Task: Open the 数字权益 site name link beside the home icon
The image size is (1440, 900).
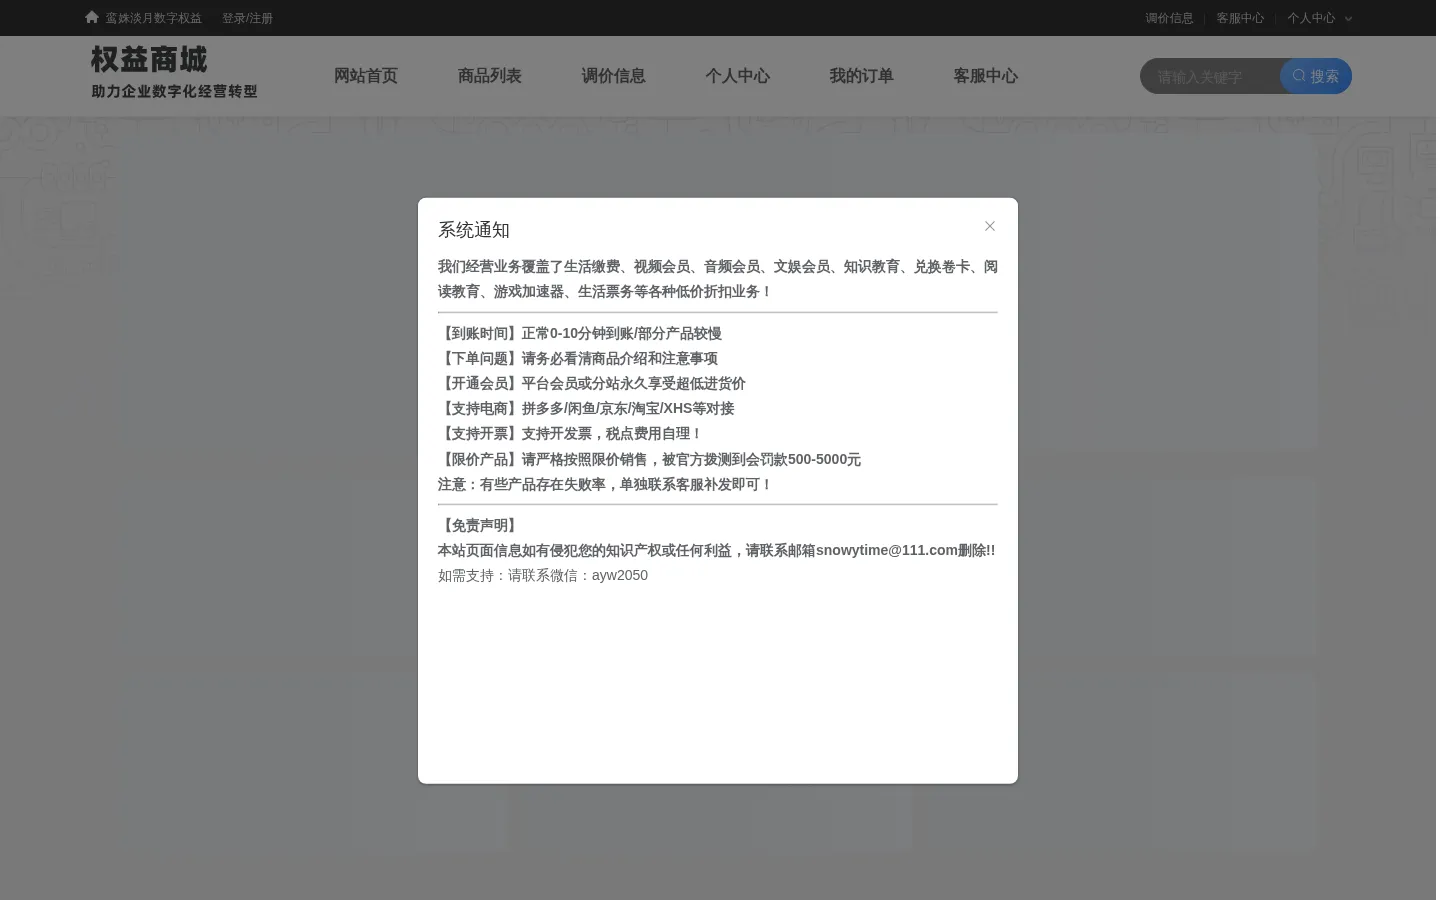Action: point(154,18)
